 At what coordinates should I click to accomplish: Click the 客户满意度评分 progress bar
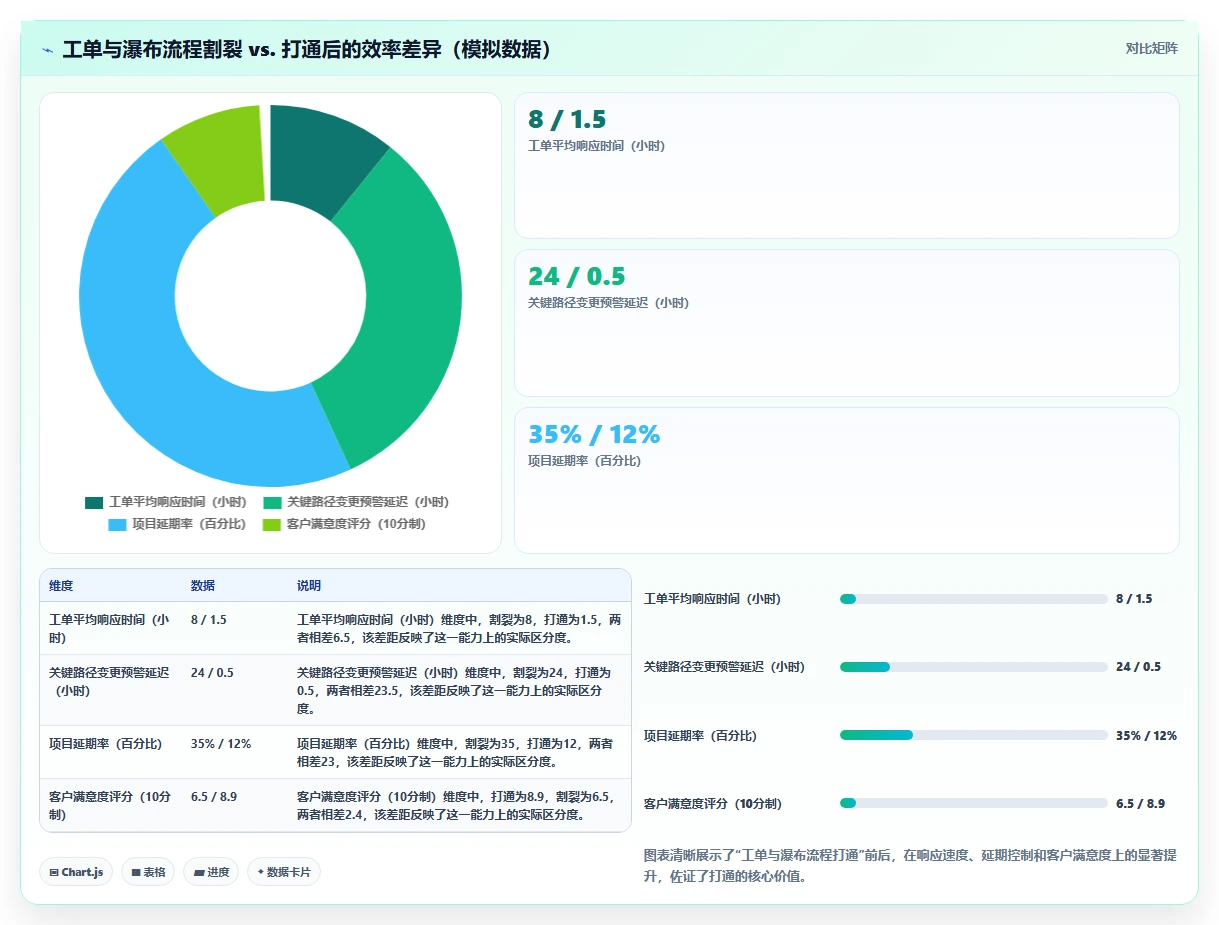coord(974,803)
